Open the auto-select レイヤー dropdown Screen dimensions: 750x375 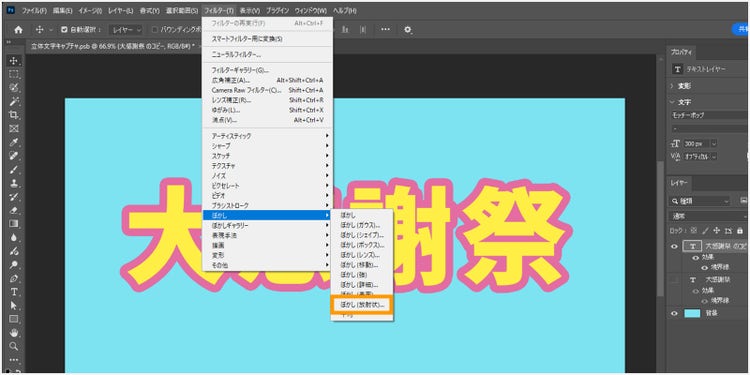coord(126,30)
